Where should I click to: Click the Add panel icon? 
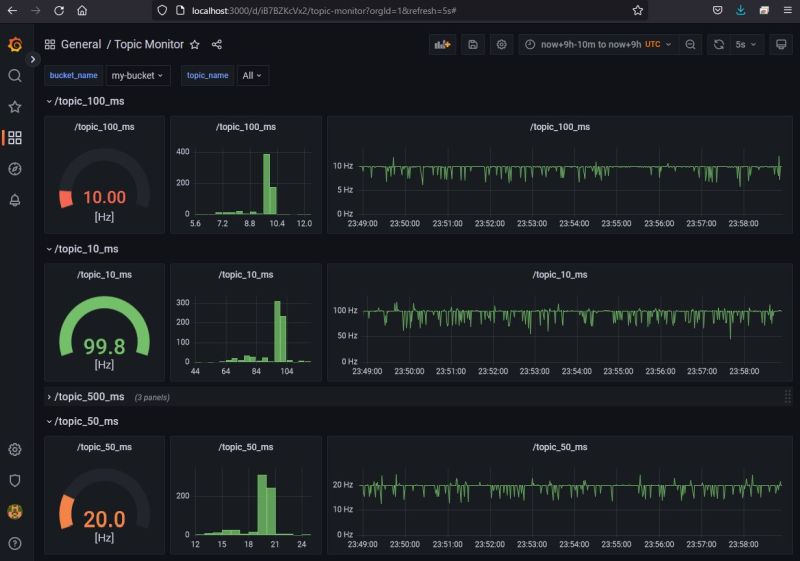coord(442,44)
